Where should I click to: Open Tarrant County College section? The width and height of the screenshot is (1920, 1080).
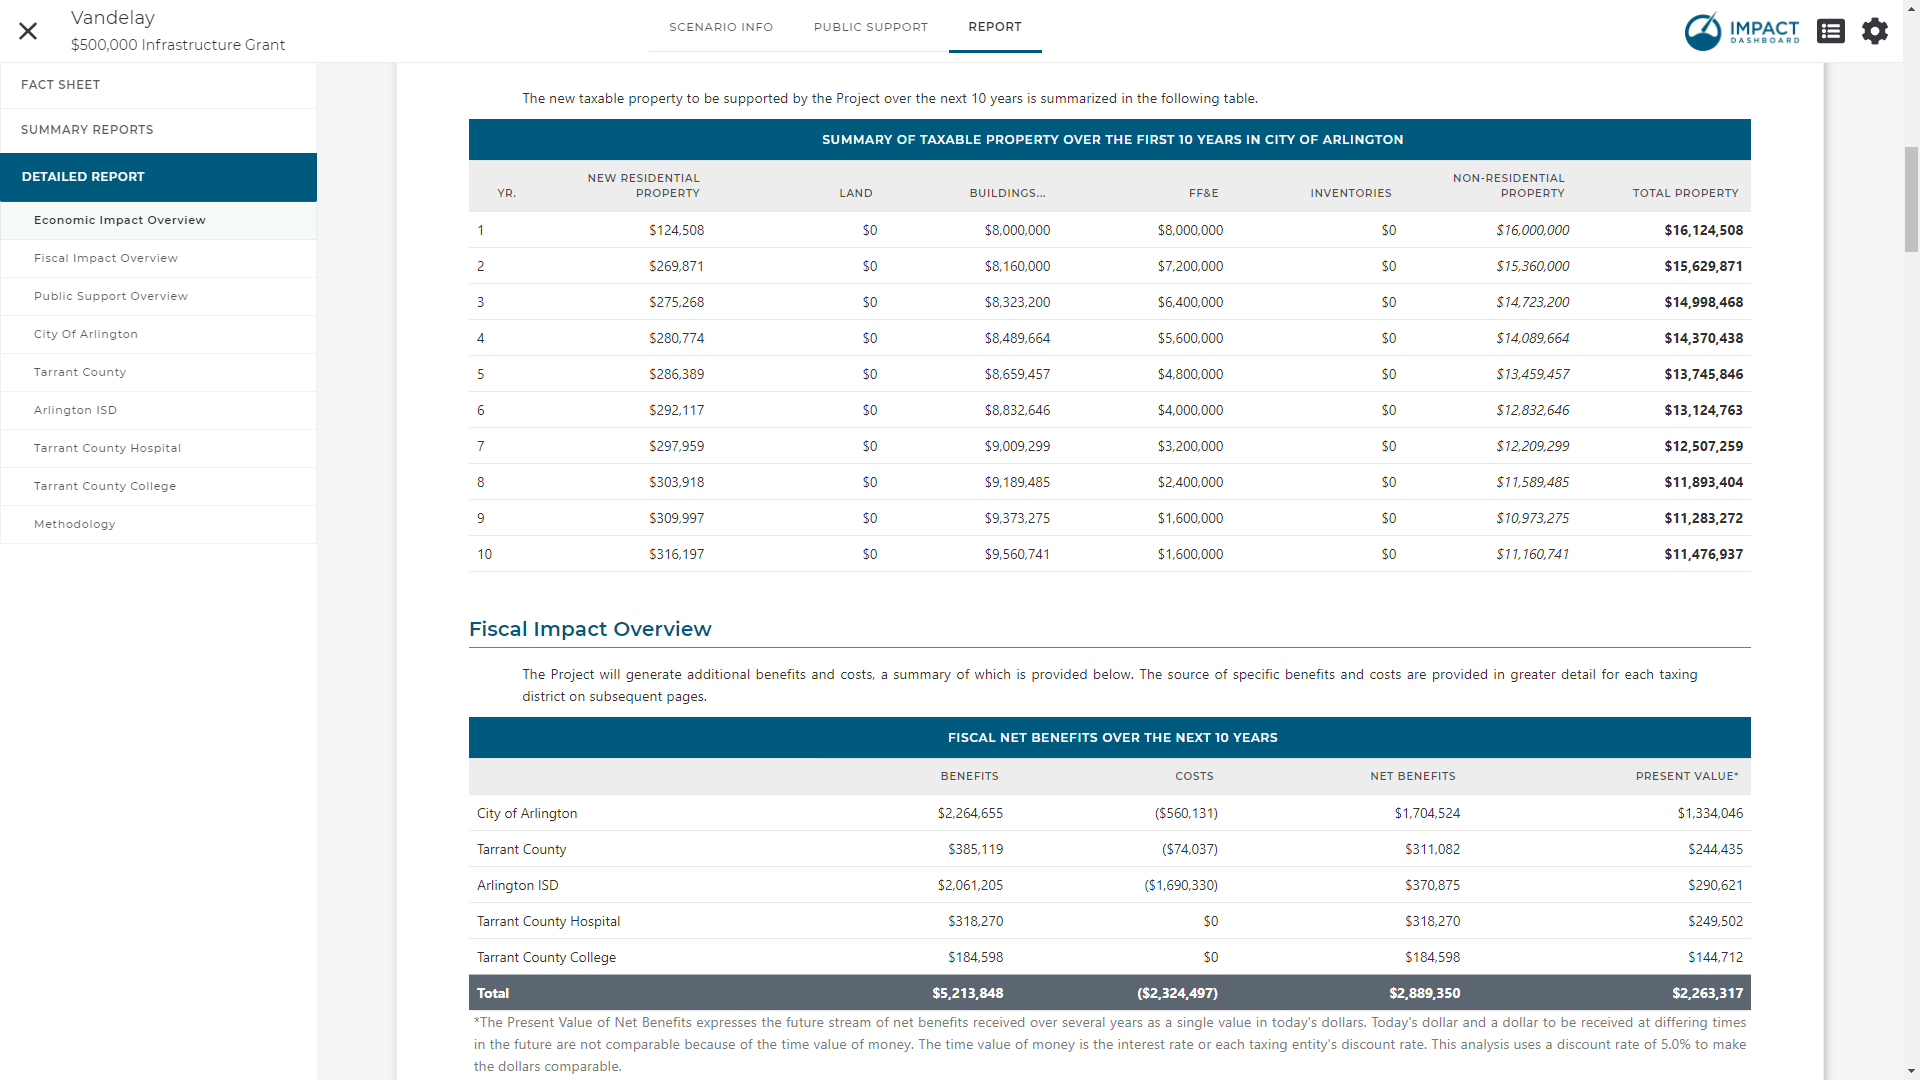click(105, 486)
